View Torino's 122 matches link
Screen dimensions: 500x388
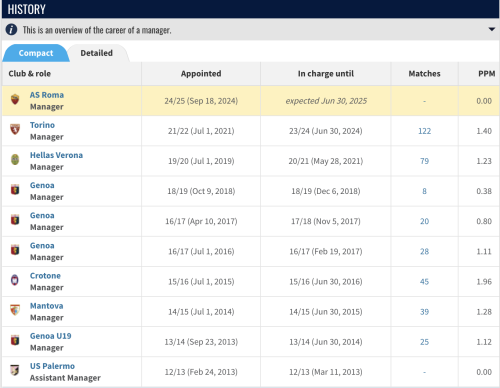point(424,131)
